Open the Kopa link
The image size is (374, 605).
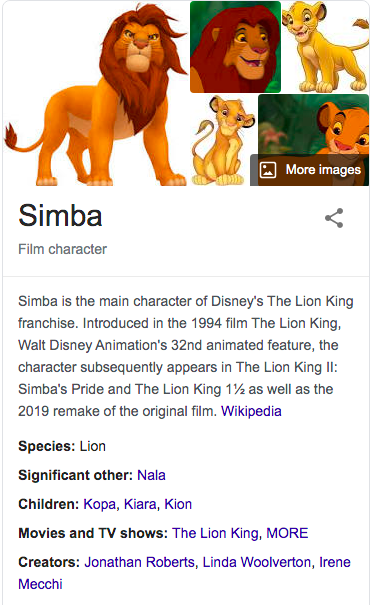100,504
